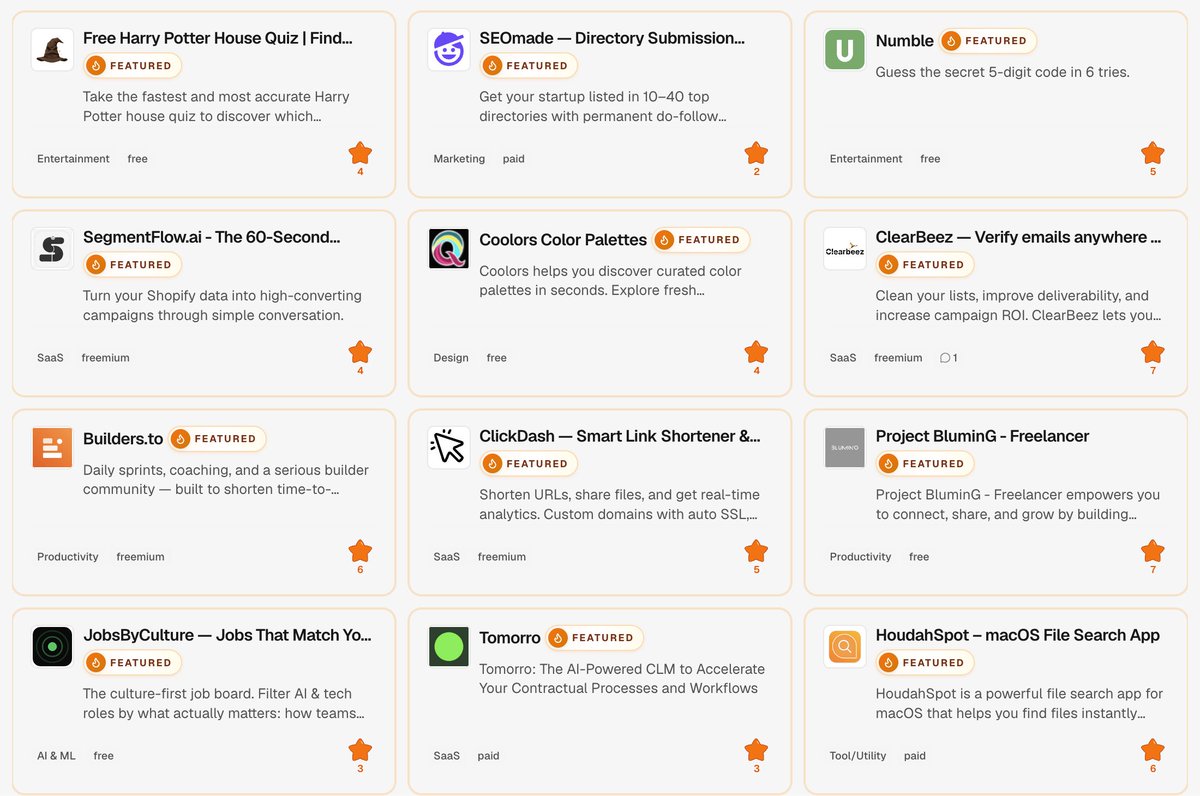Select free tag on JobsByCulture card
The image size is (1200, 796).
pyautogui.click(x=104, y=756)
